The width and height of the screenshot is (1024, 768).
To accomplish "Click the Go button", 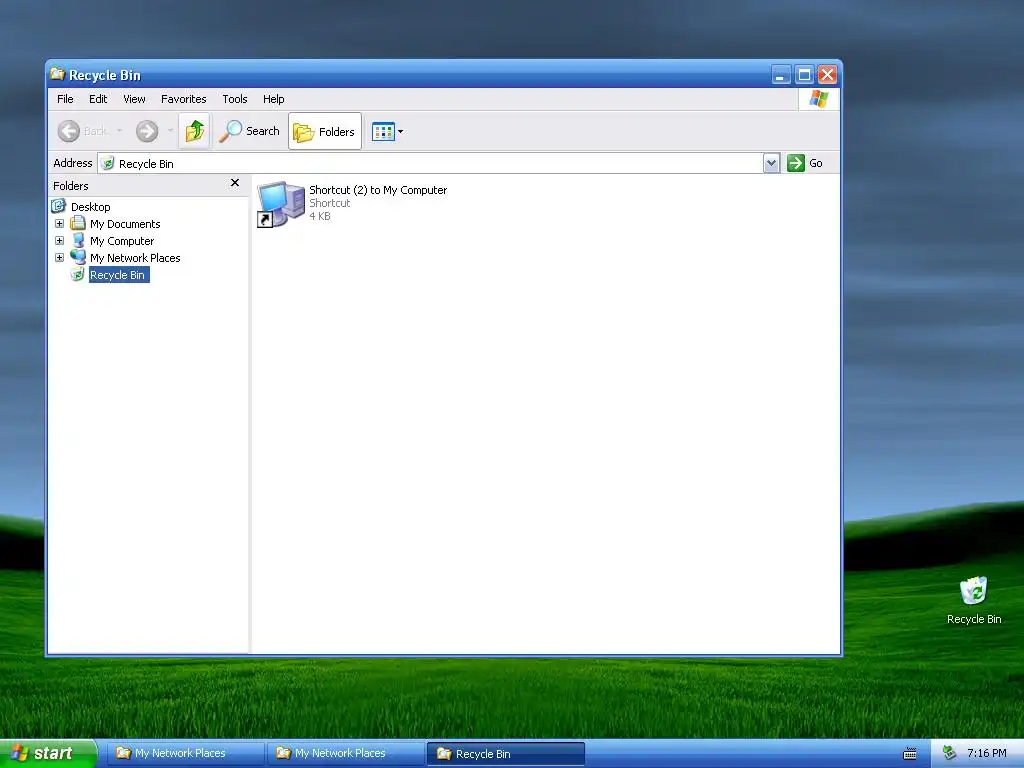I will point(805,163).
